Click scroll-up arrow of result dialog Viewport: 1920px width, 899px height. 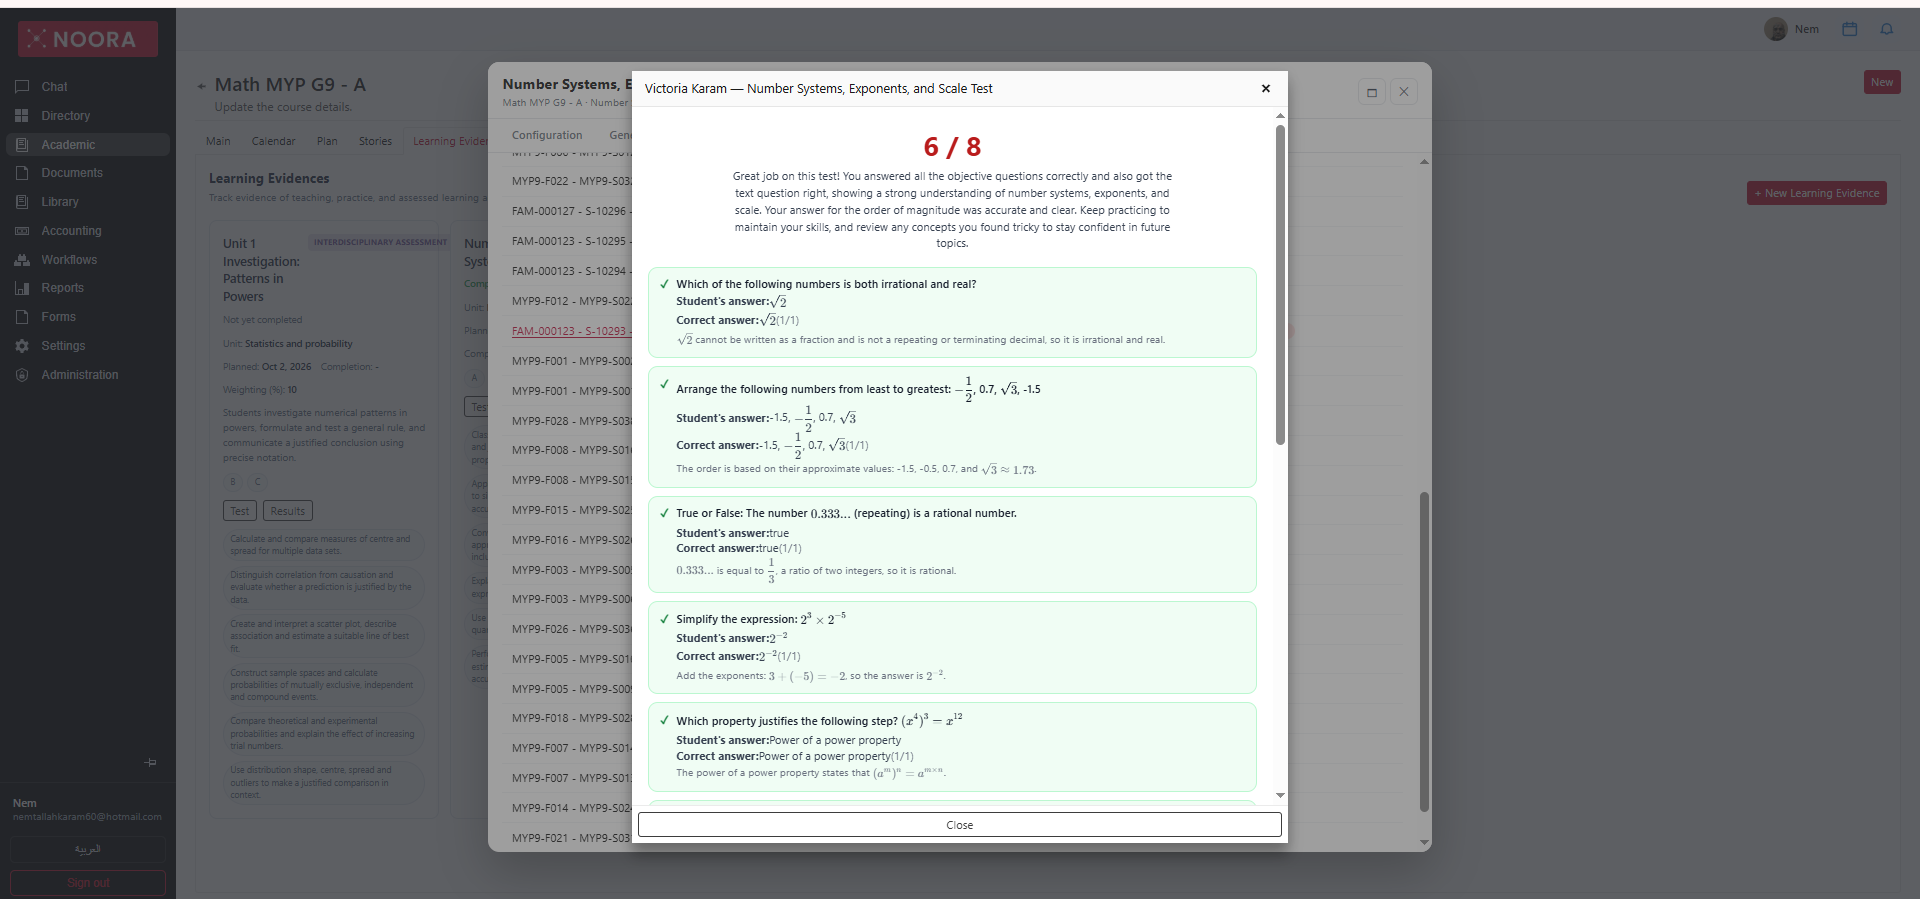pyautogui.click(x=1280, y=116)
